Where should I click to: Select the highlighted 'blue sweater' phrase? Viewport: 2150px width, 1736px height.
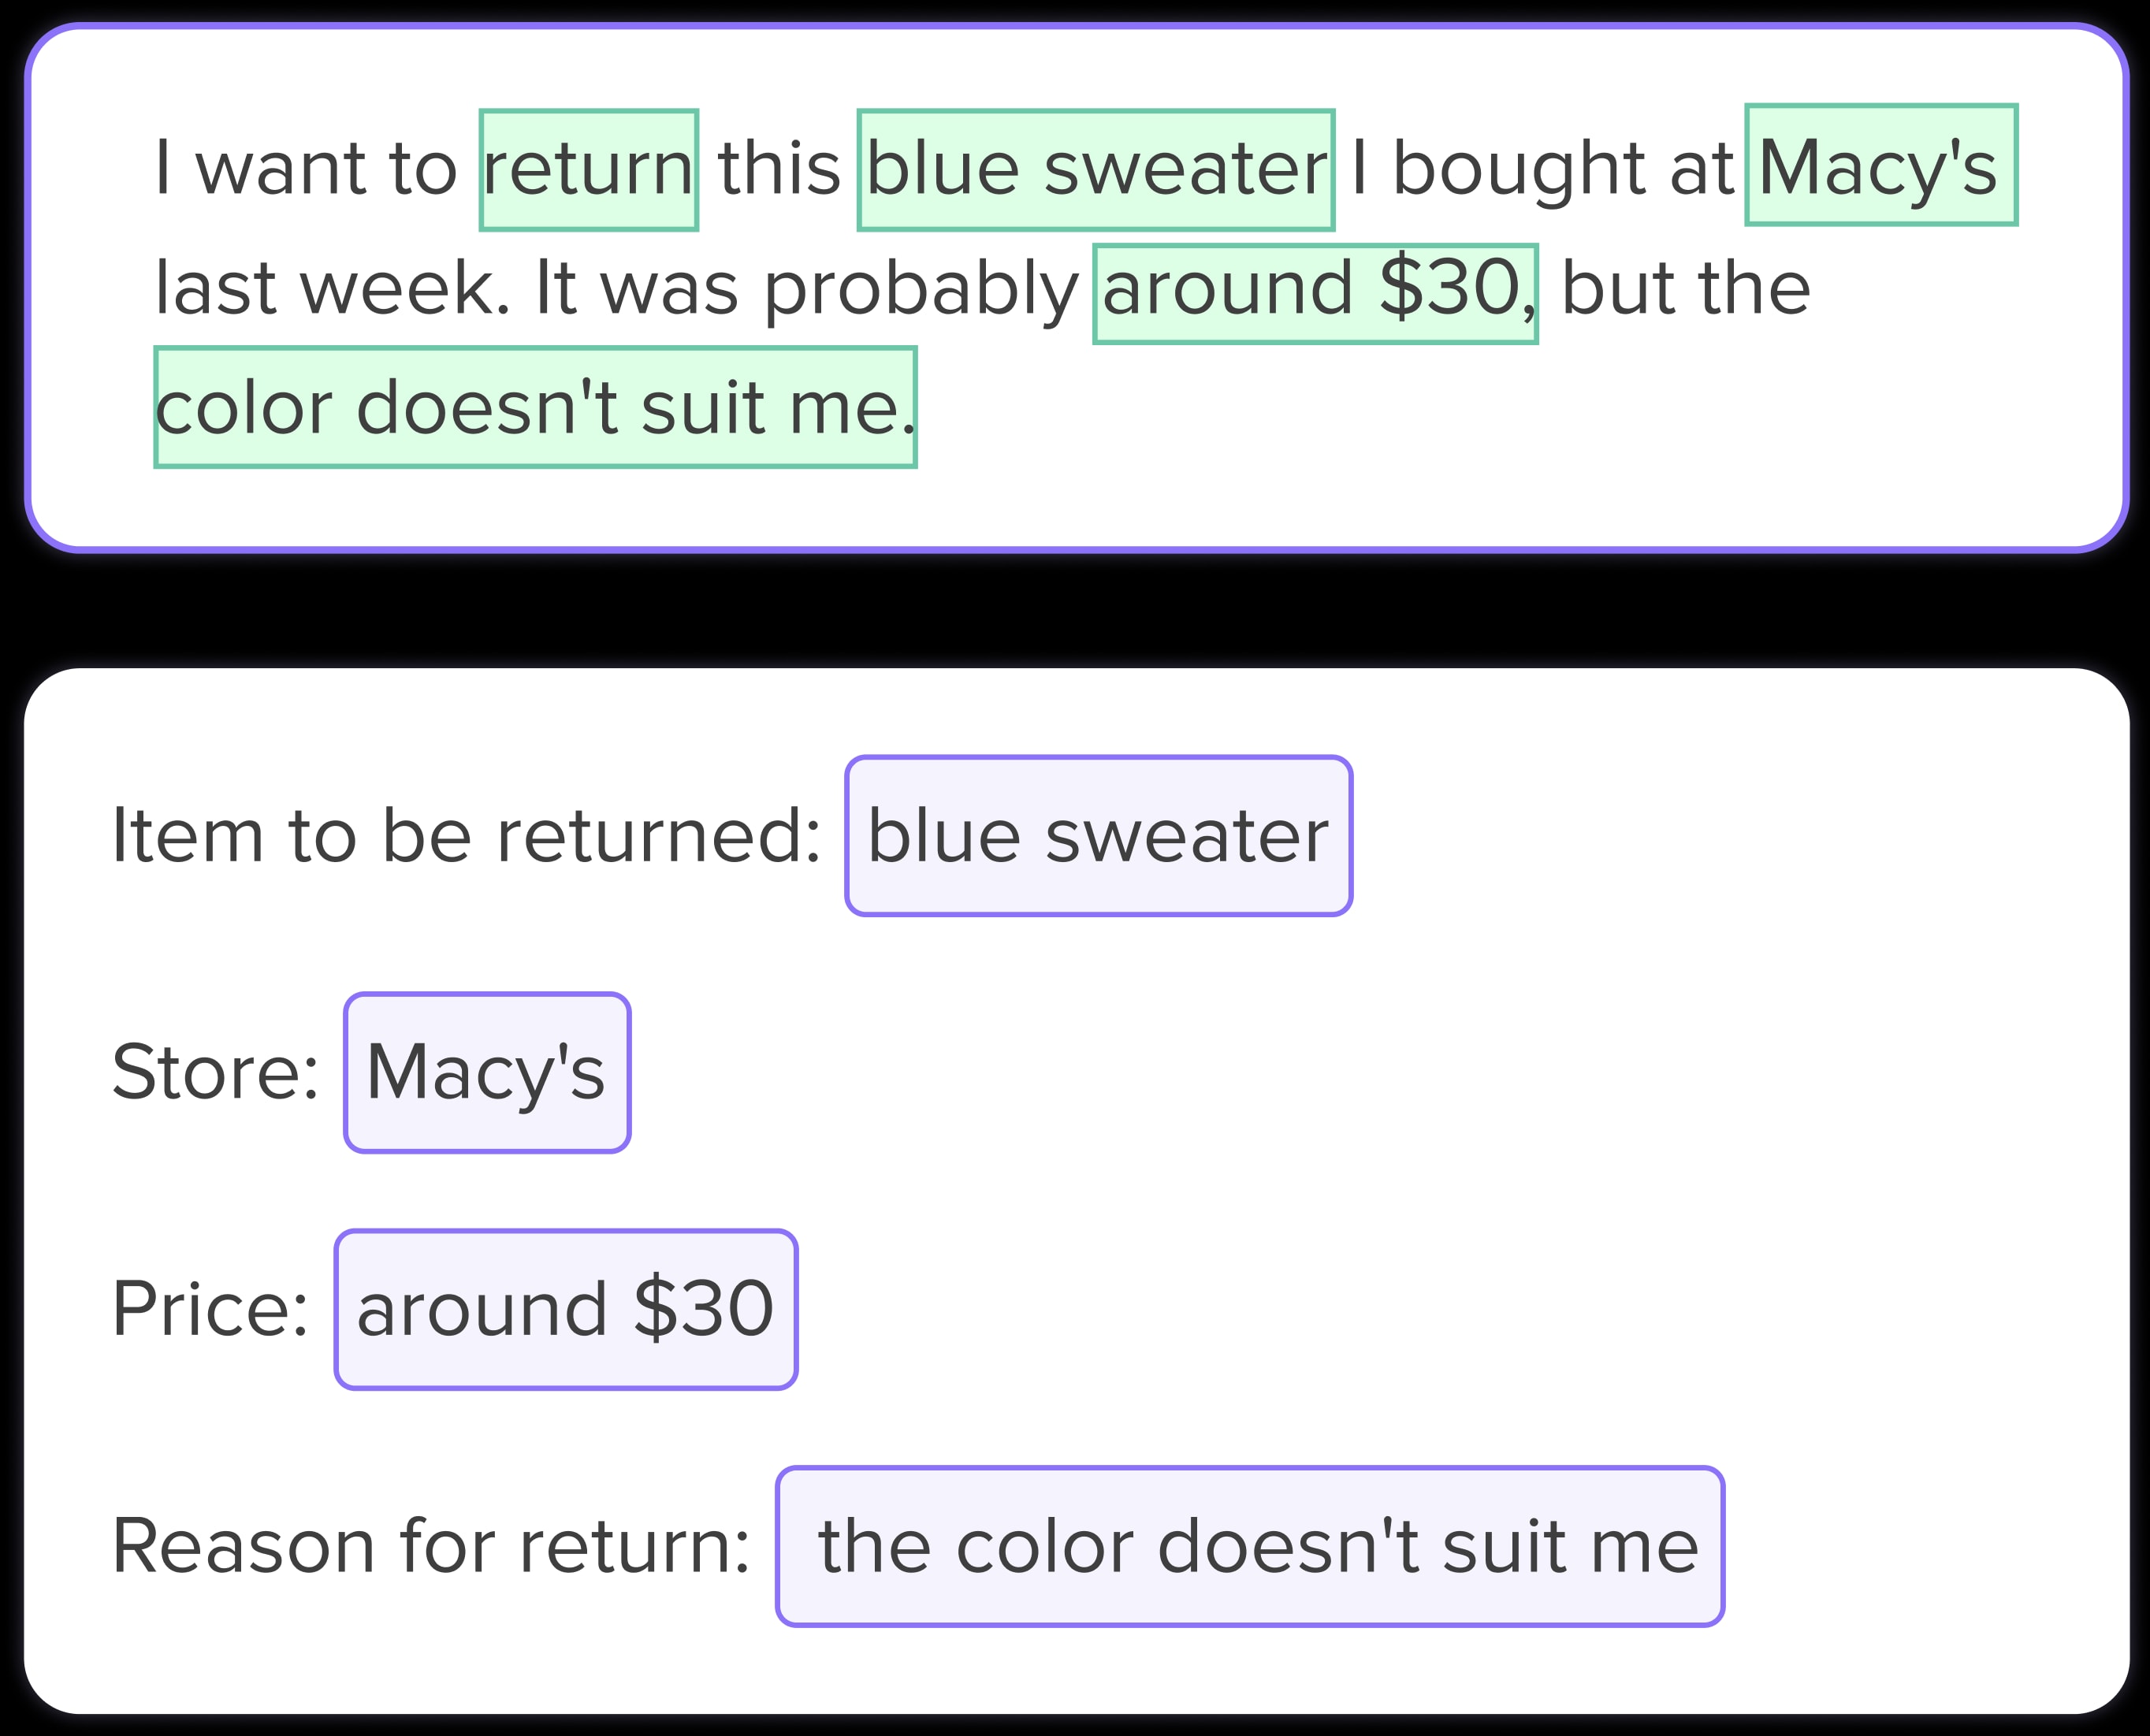(1096, 170)
